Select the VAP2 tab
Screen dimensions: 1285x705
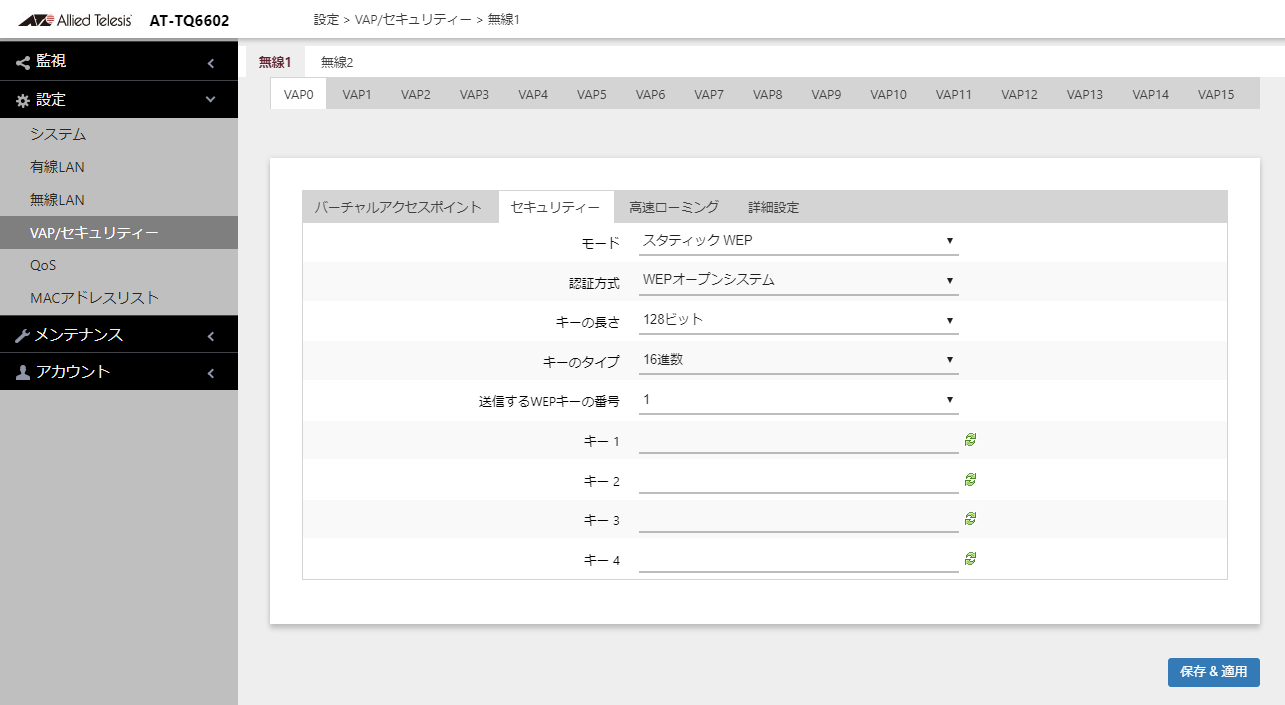pyautogui.click(x=416, y=95)
